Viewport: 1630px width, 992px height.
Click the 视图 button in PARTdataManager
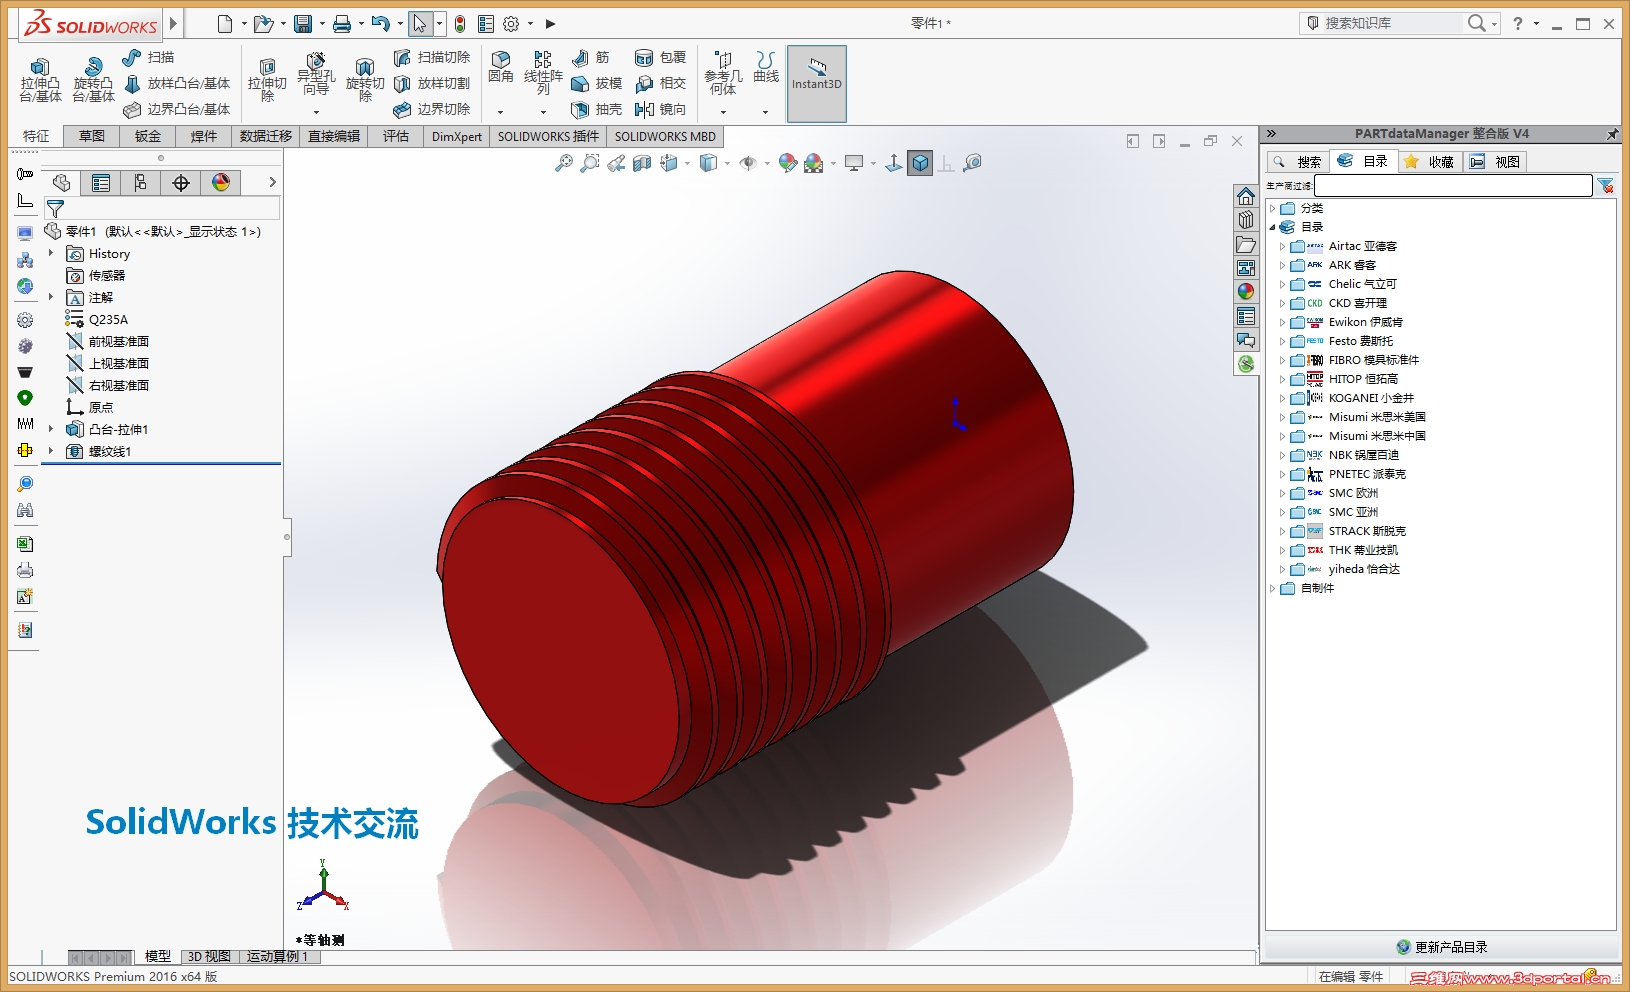point(1496,162)
